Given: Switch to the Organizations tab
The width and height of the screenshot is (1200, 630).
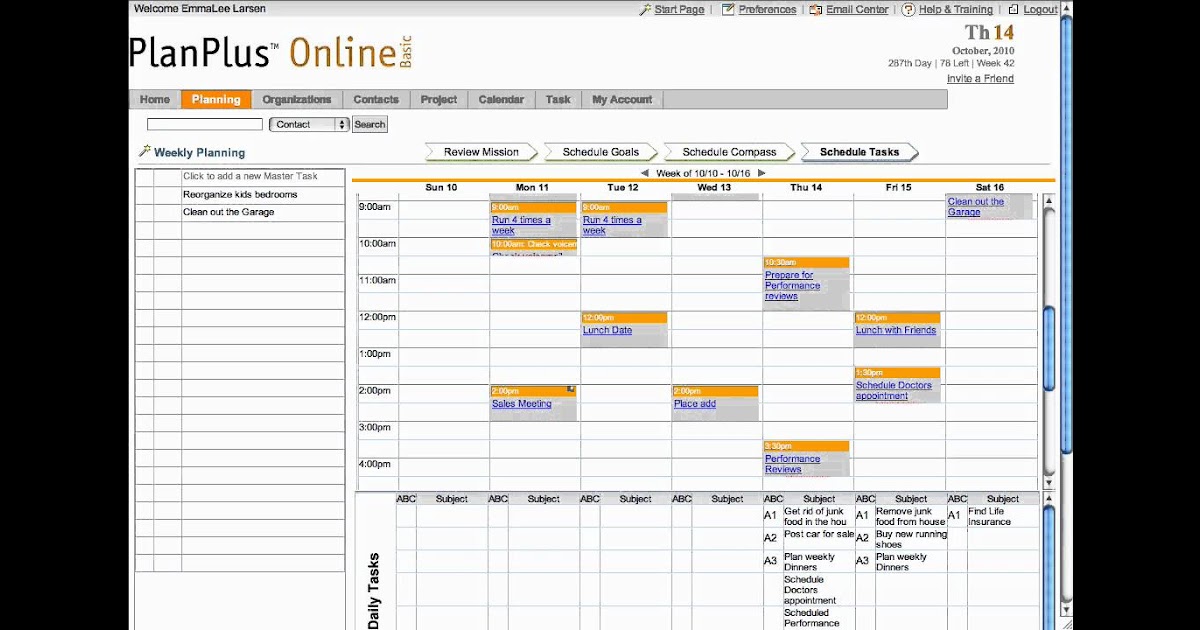Looking at the screenshot, I should click(297, 99).
